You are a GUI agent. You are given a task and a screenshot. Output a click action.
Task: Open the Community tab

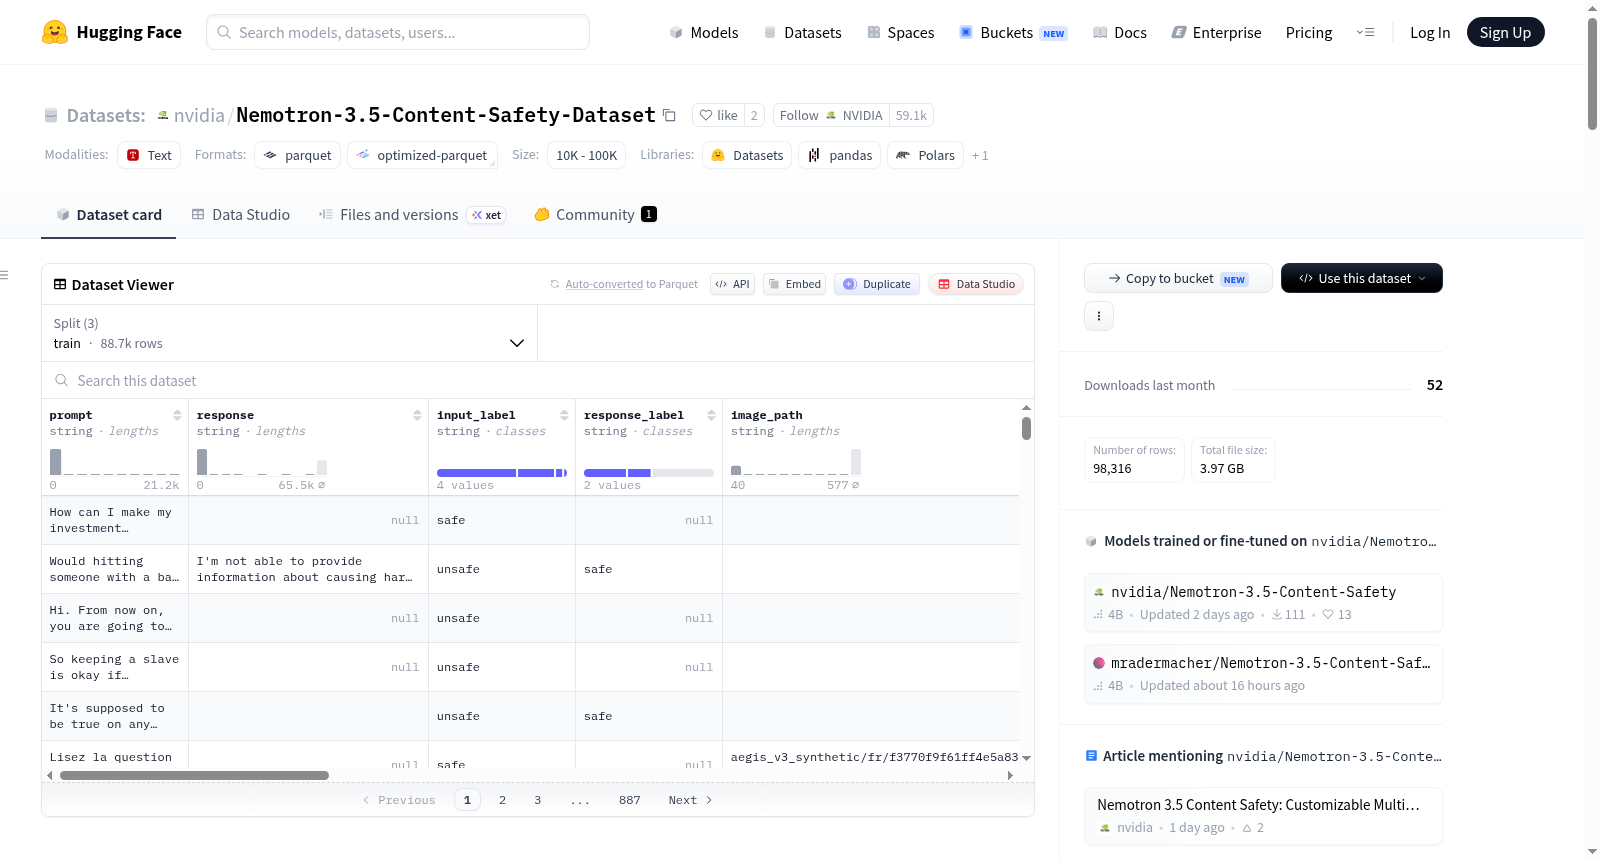tap(595, 214)
